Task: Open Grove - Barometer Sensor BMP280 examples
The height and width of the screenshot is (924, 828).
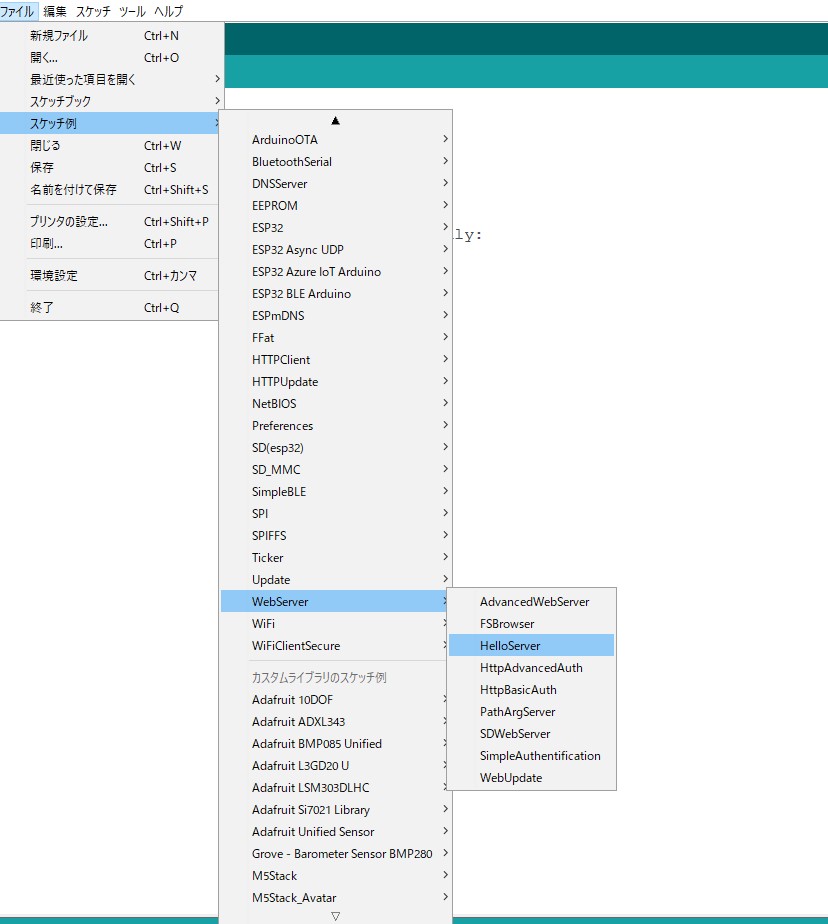Action: tap(335, 854)
